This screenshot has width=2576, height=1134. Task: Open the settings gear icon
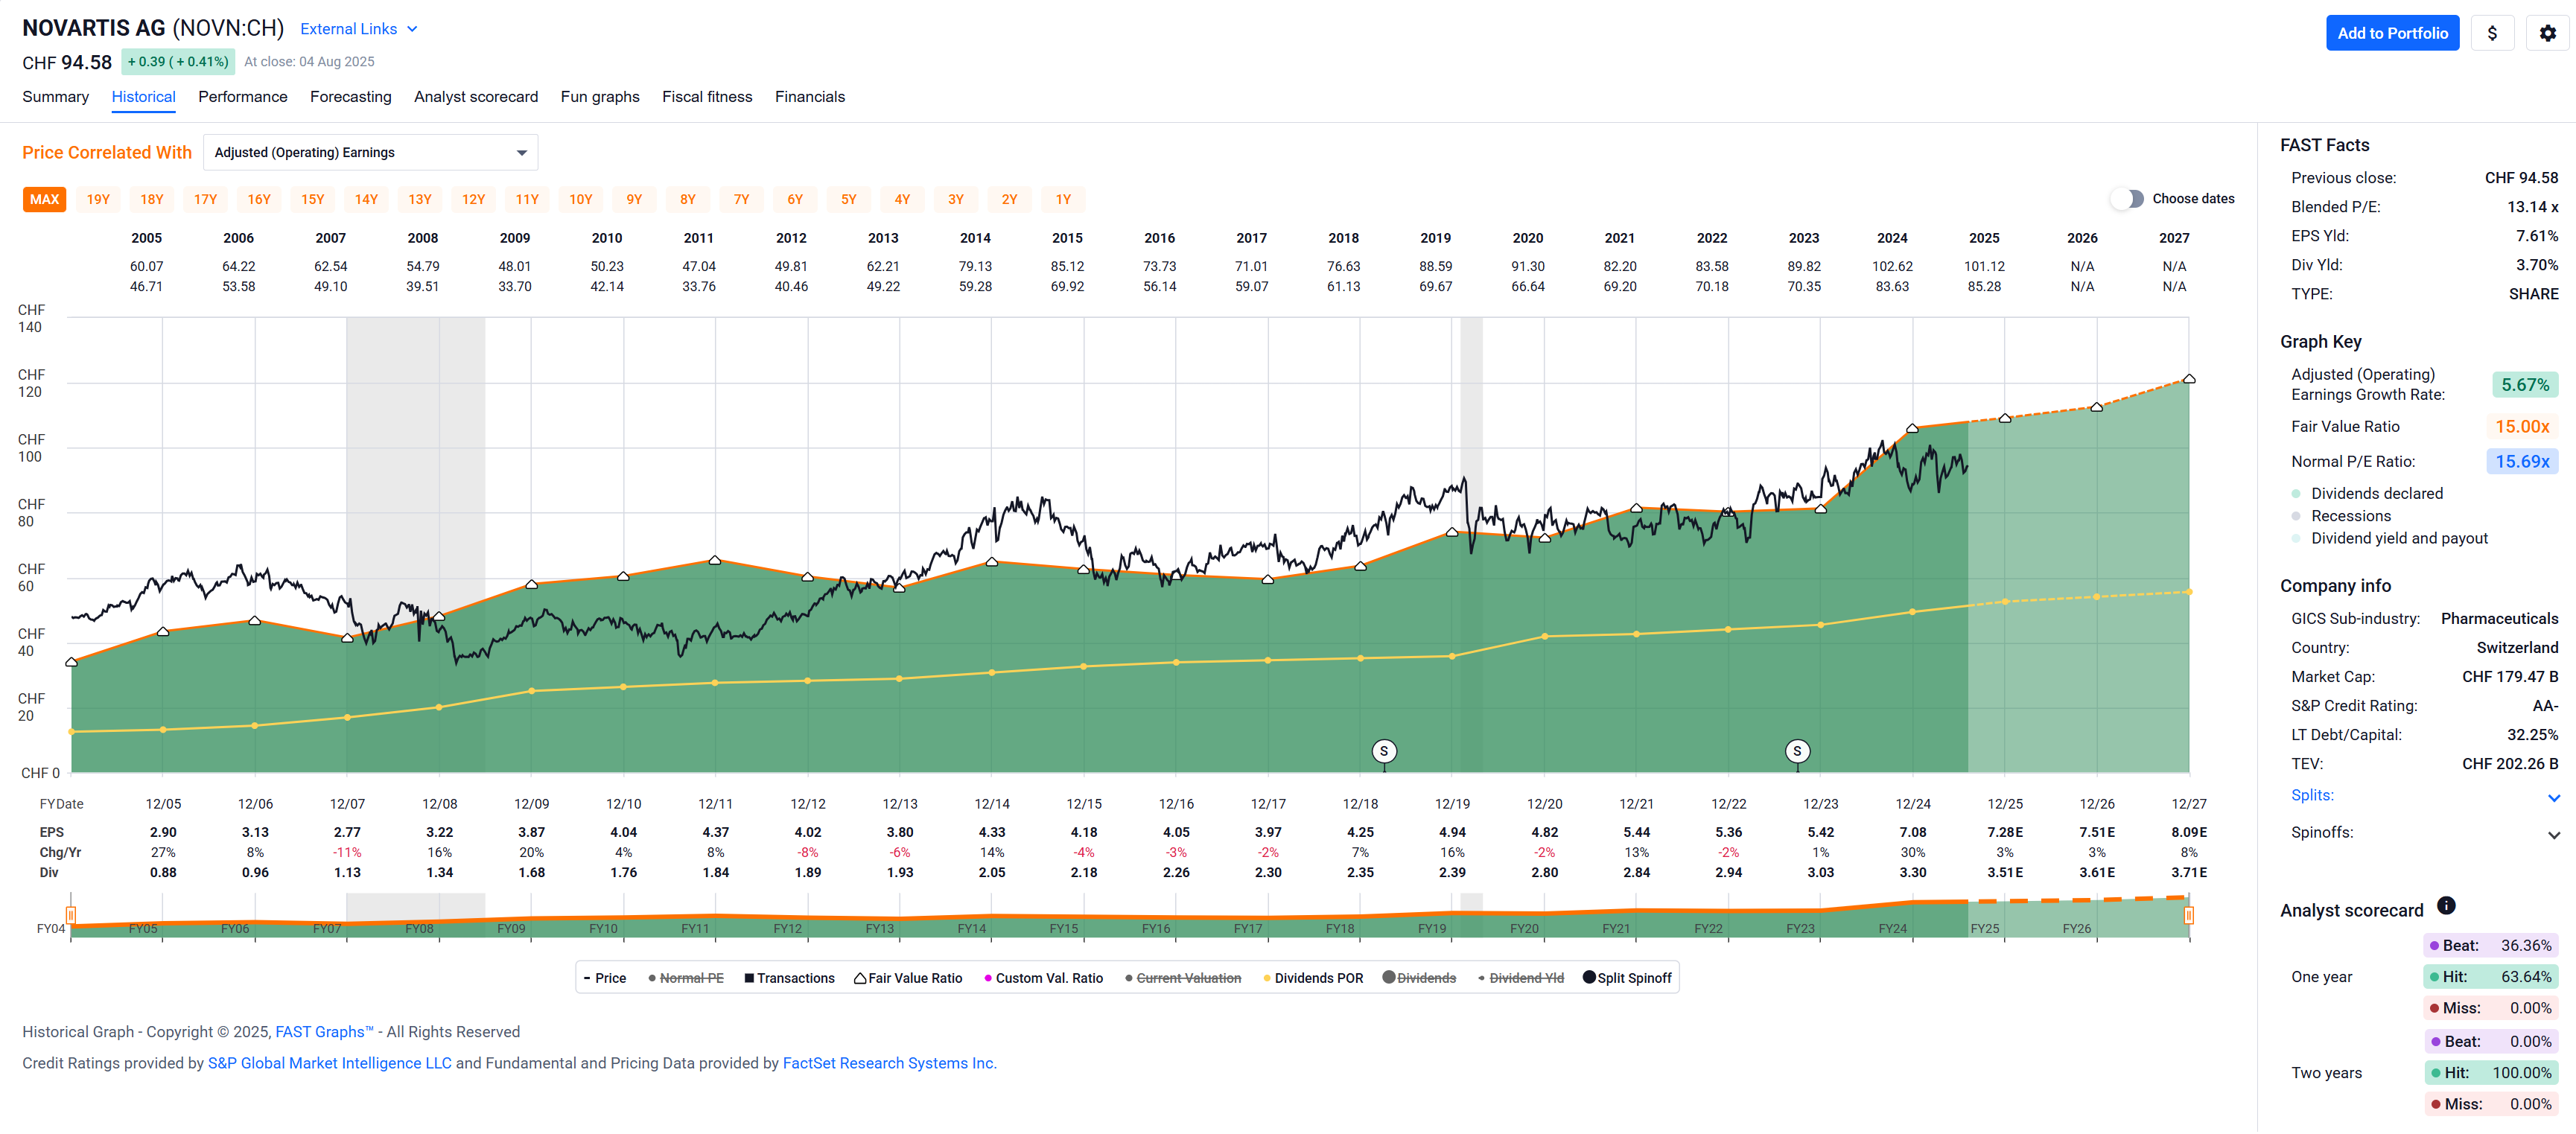pos(2547,33)
